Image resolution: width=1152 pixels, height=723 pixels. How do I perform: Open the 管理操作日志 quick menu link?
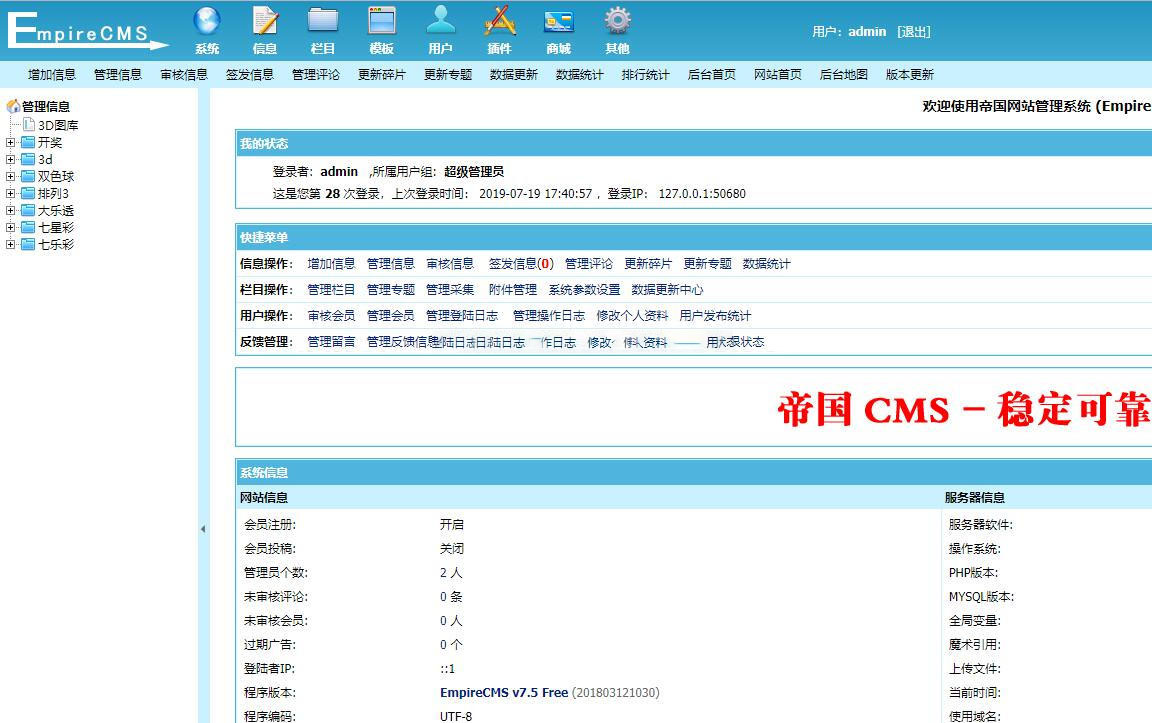click(x=549, y=316)
